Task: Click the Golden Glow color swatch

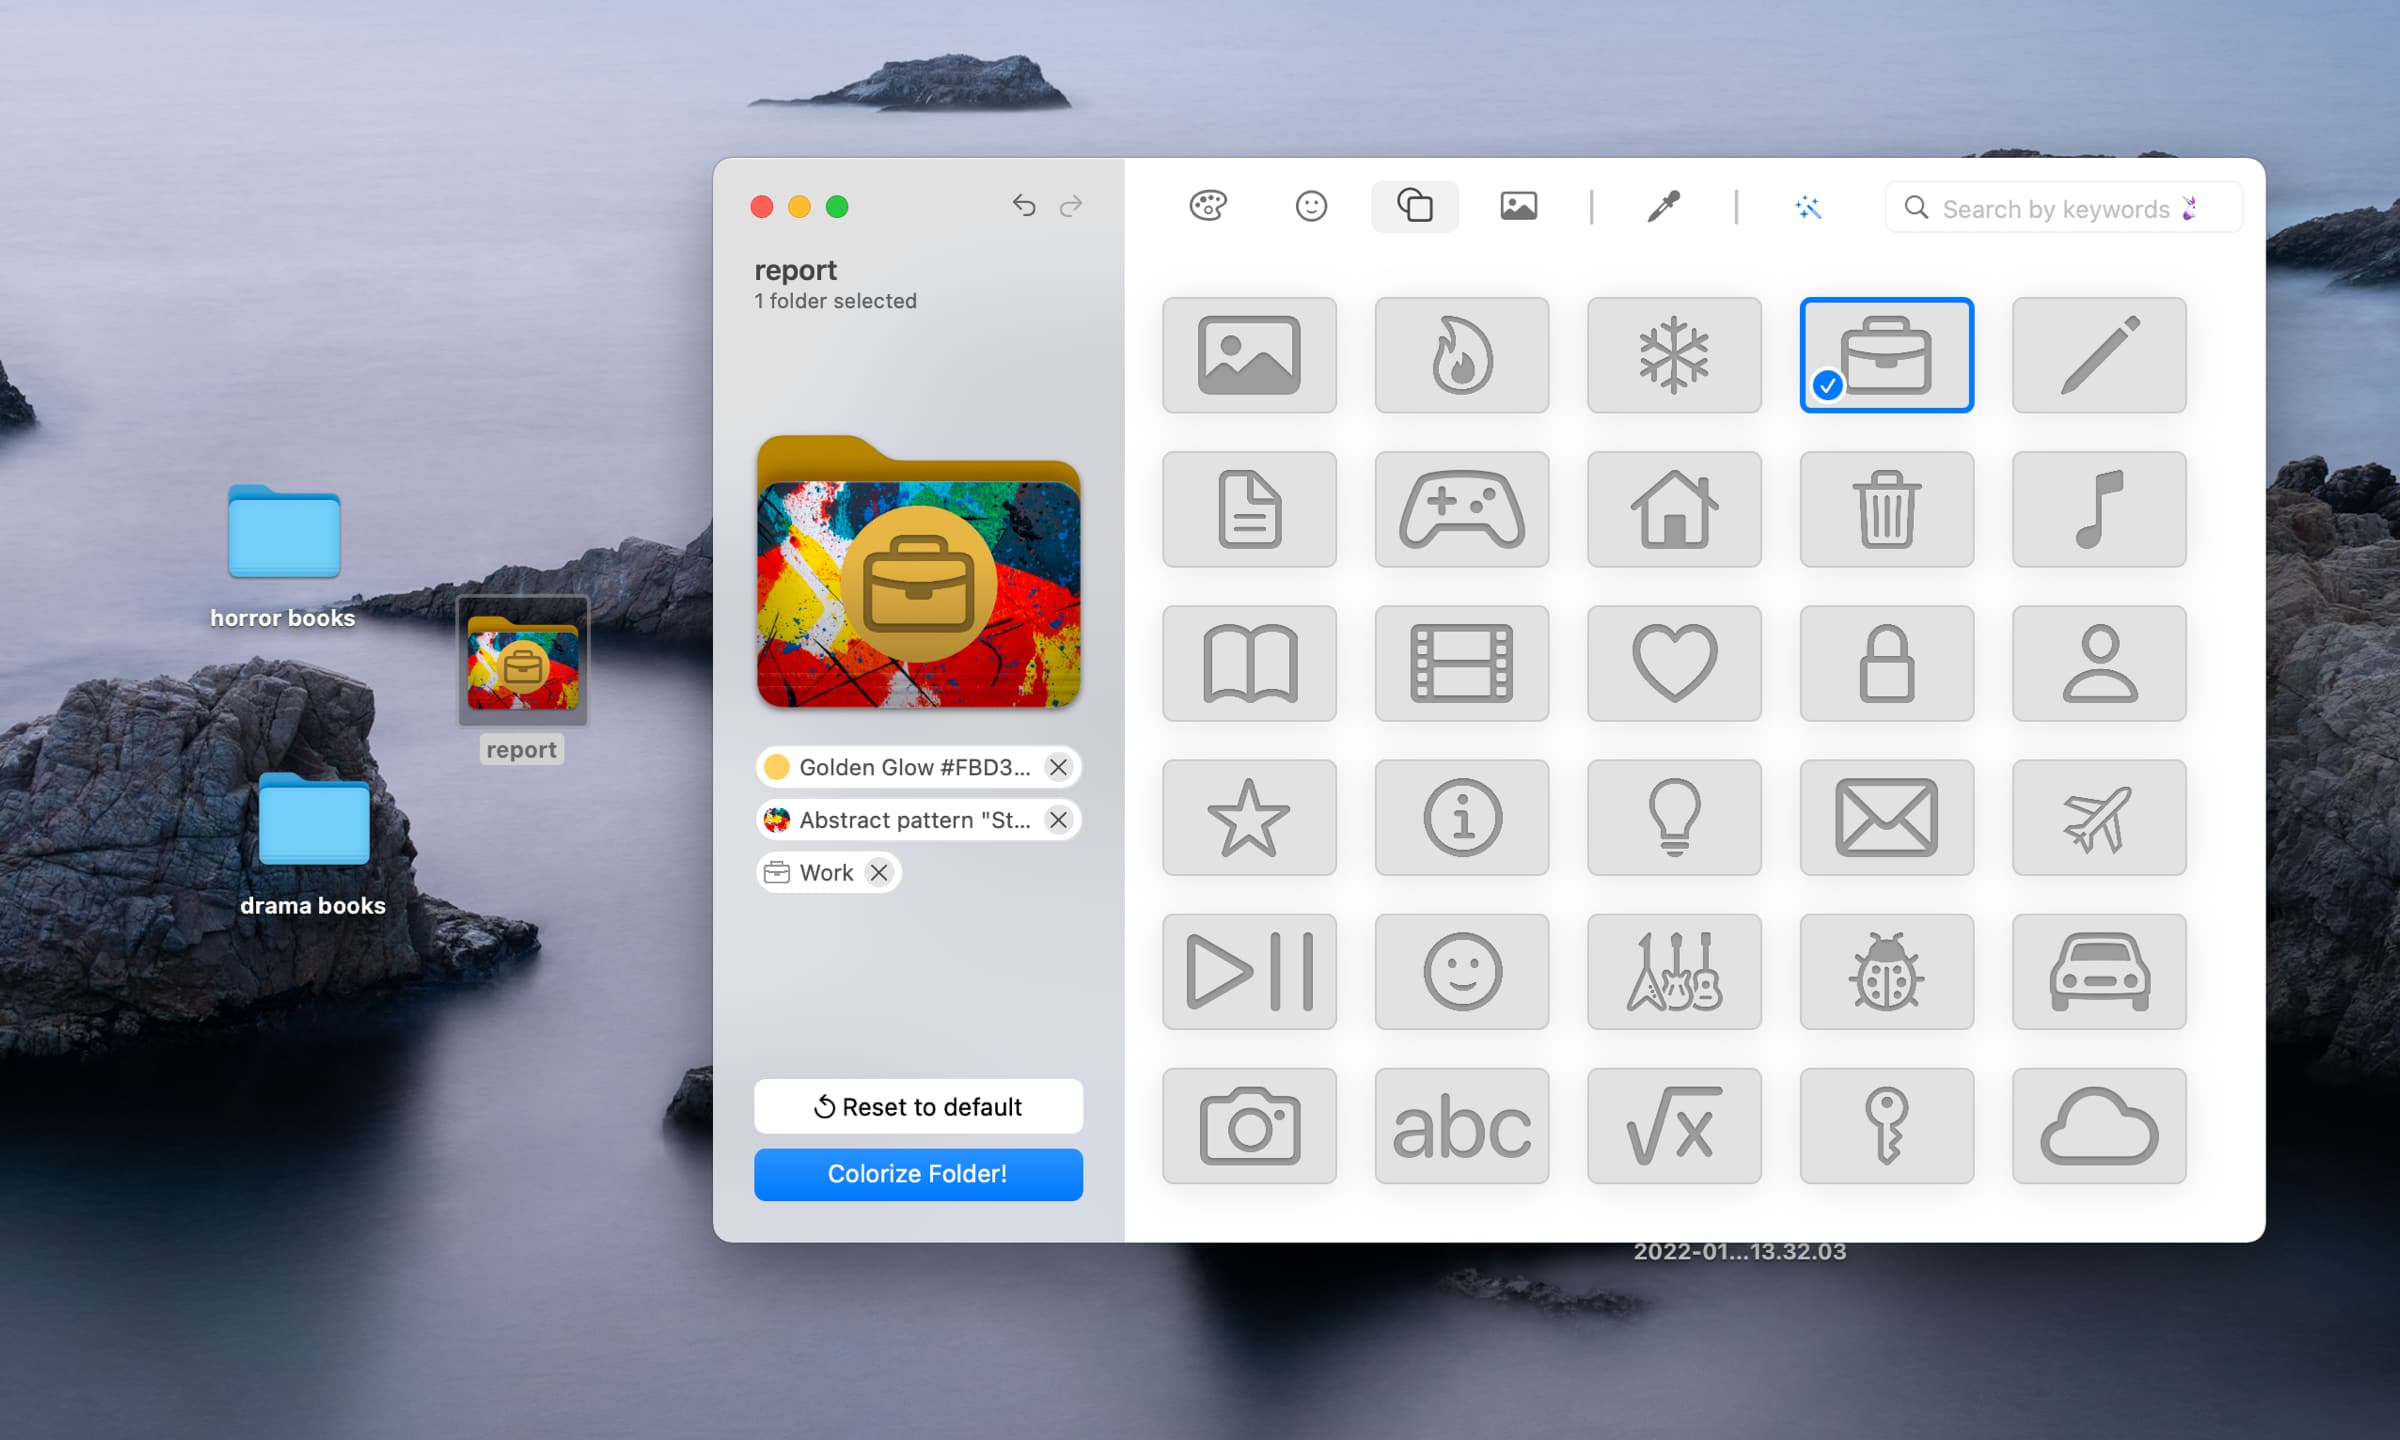Action: click(777, 766)
